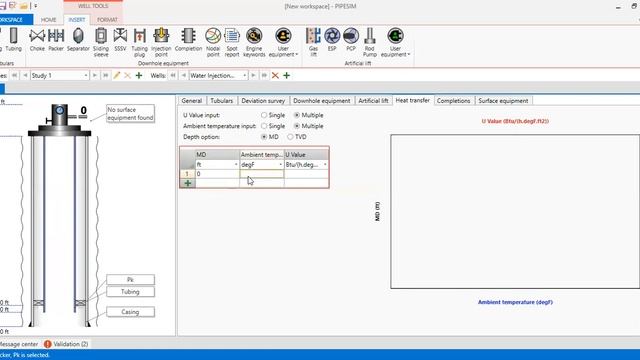Add a new well with green plus

point(287,76)
